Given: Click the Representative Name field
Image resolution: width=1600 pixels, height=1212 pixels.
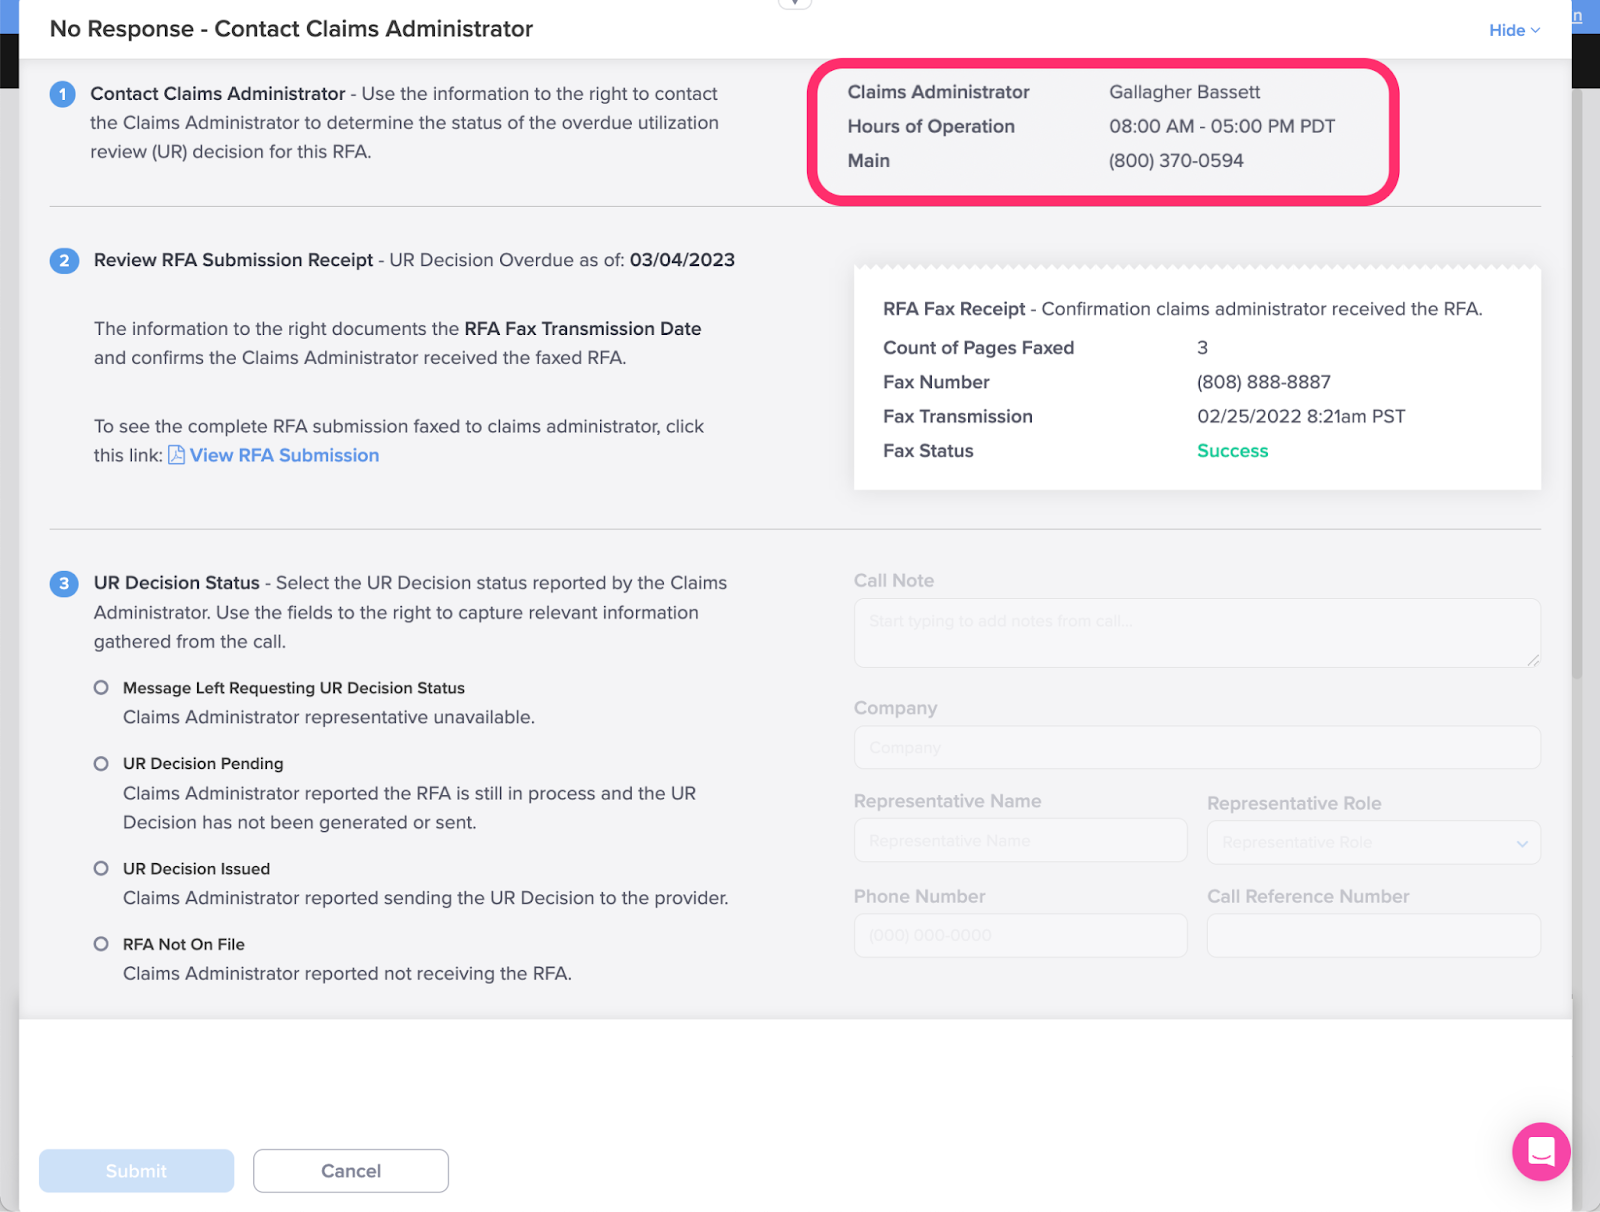Looking at the screenshot, I should coord(1020,840).
